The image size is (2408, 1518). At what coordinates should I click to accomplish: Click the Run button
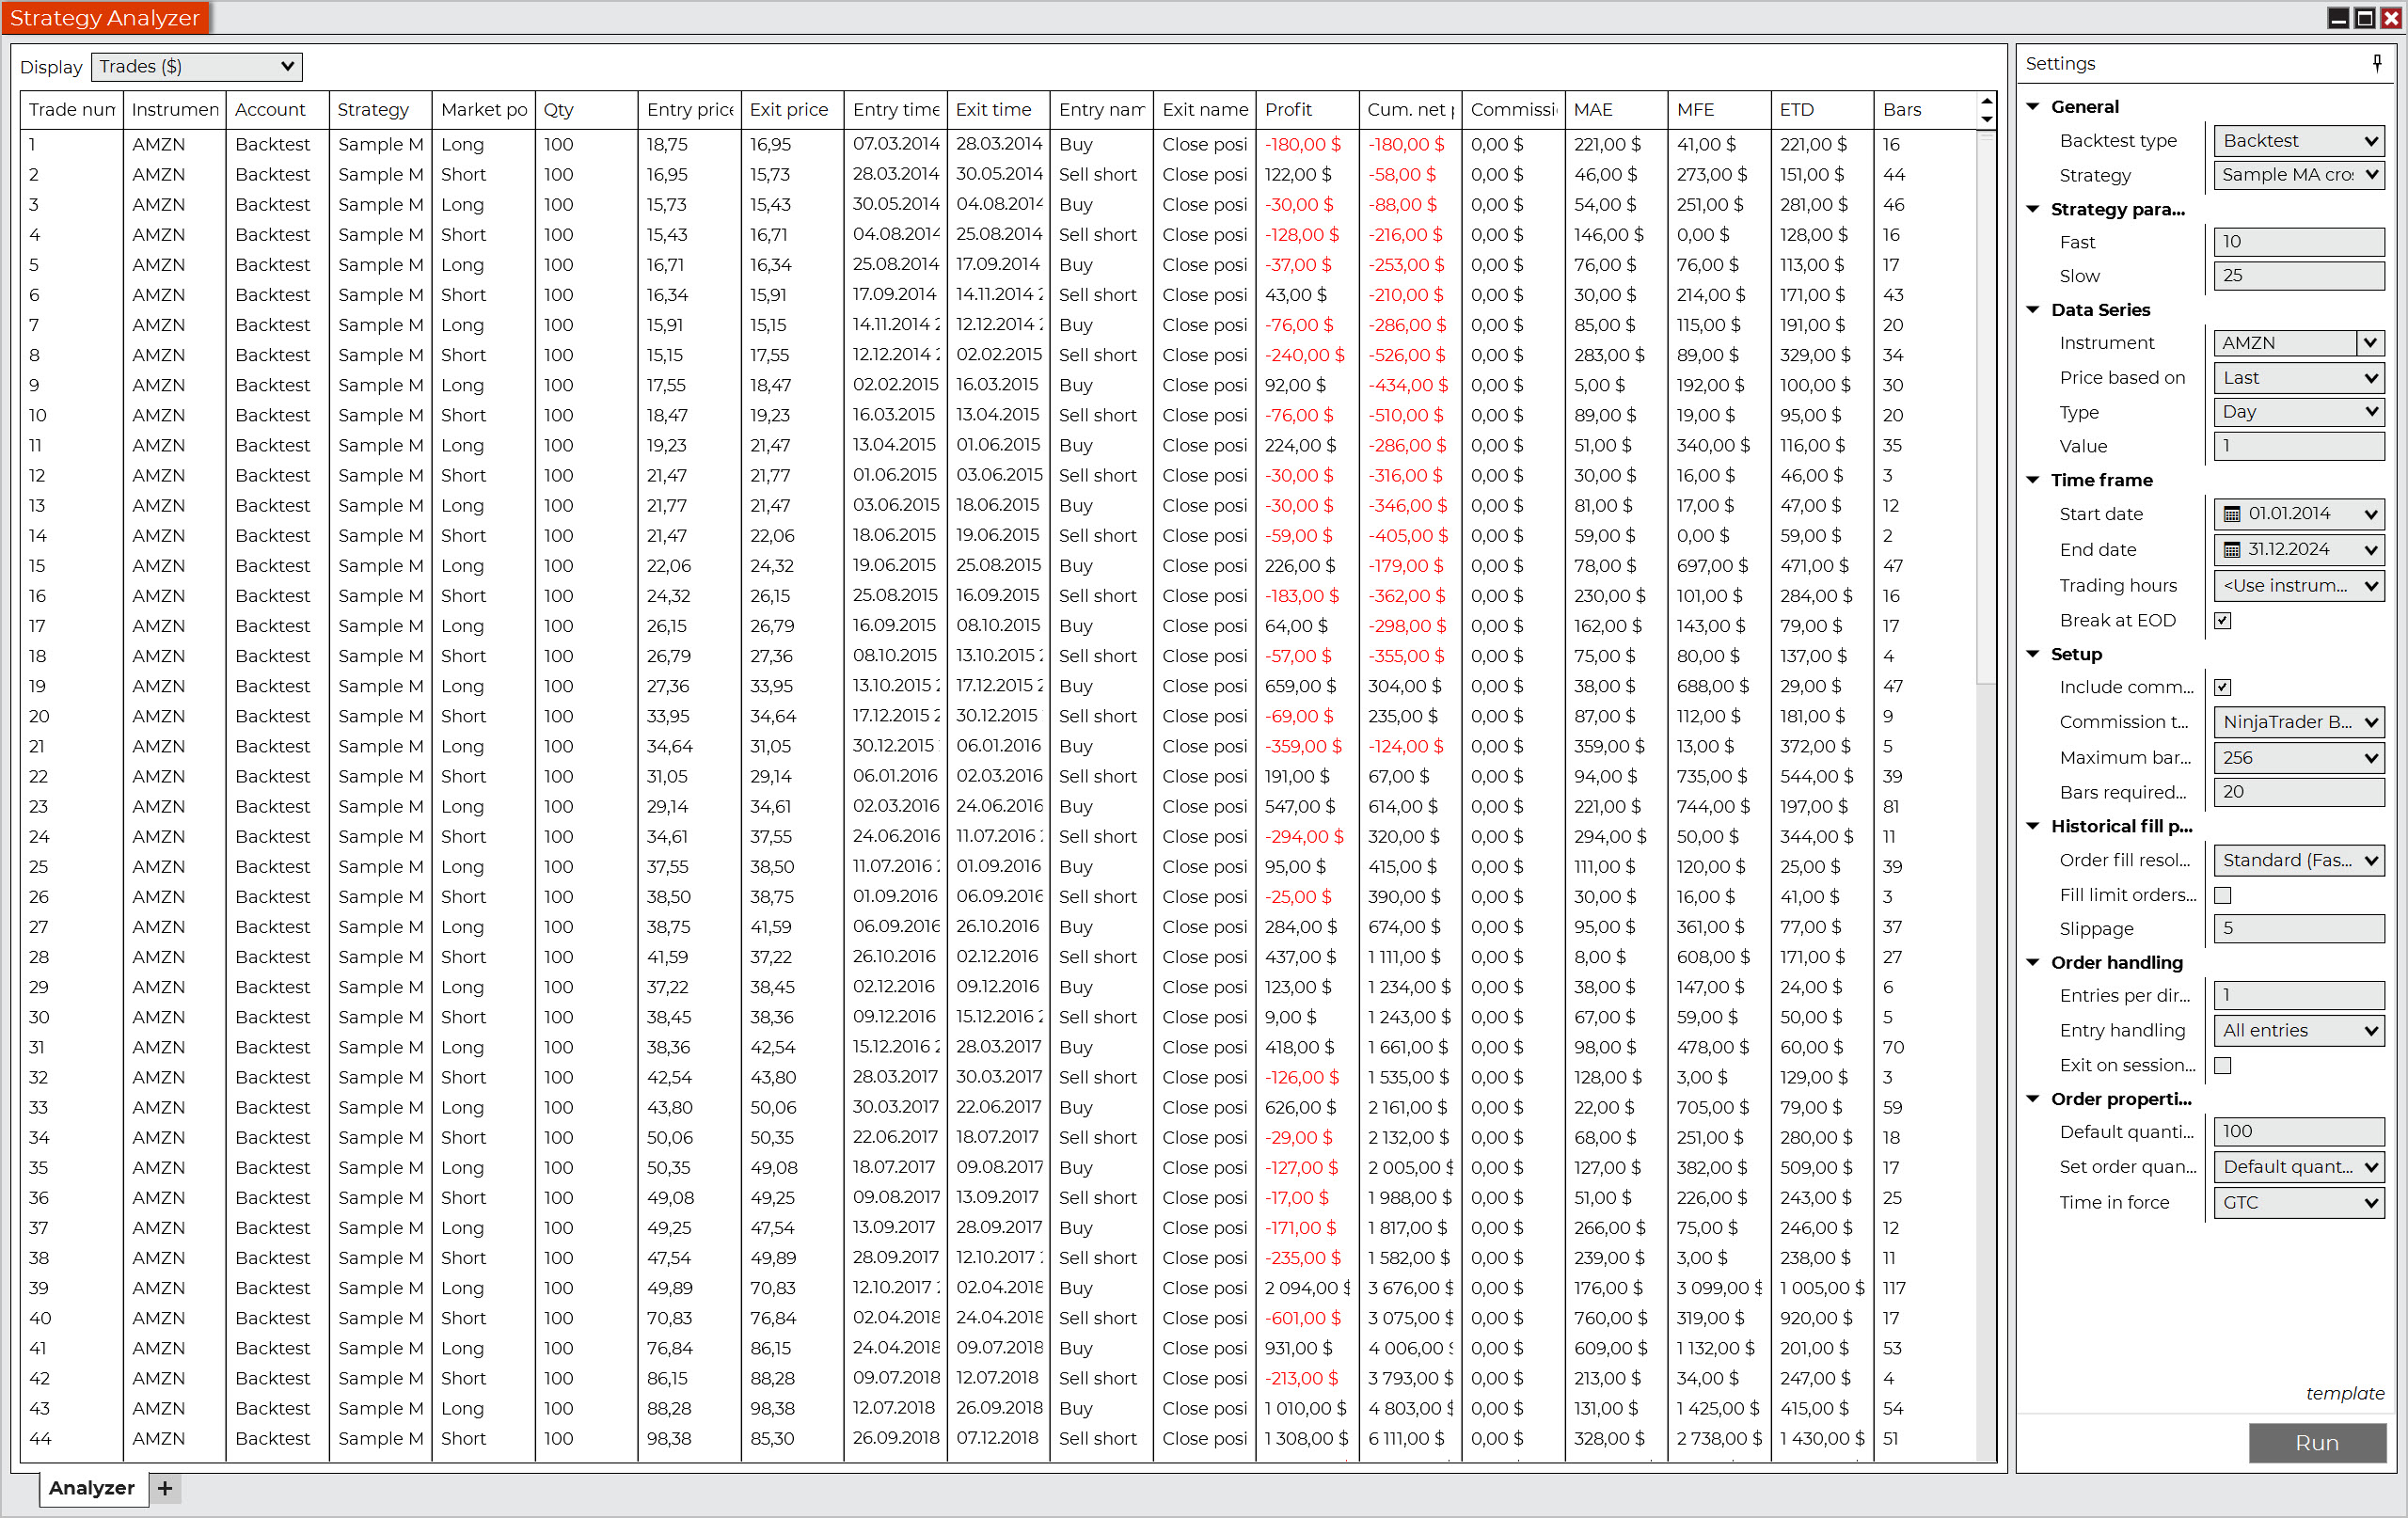click(x=2316, y=1443)
